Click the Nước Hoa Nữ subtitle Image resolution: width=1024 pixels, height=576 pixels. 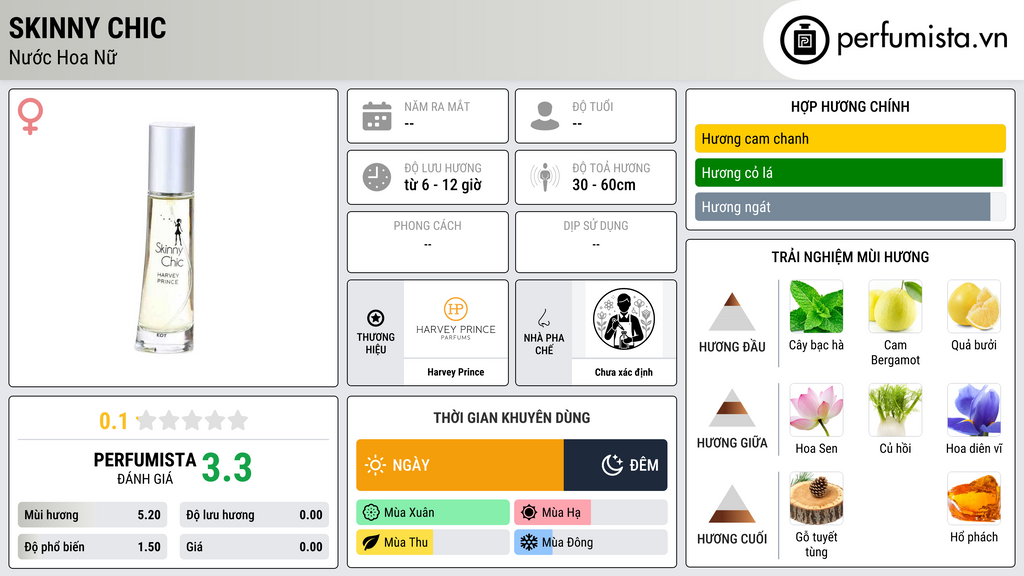pyautogui.click(x=63, y=57)
